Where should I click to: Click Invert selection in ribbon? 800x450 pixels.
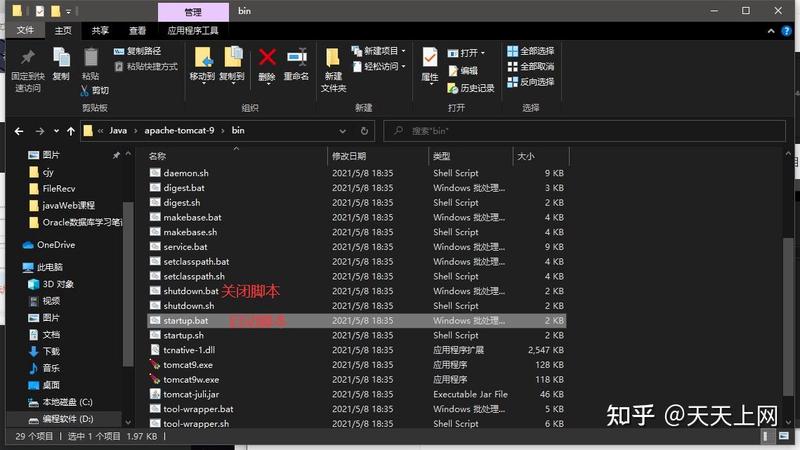[x=531, y=82]
